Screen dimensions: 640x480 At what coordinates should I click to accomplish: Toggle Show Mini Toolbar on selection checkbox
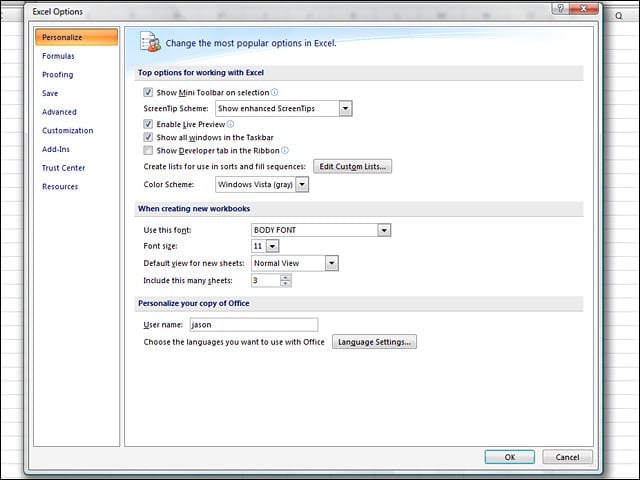click(148, 92)
